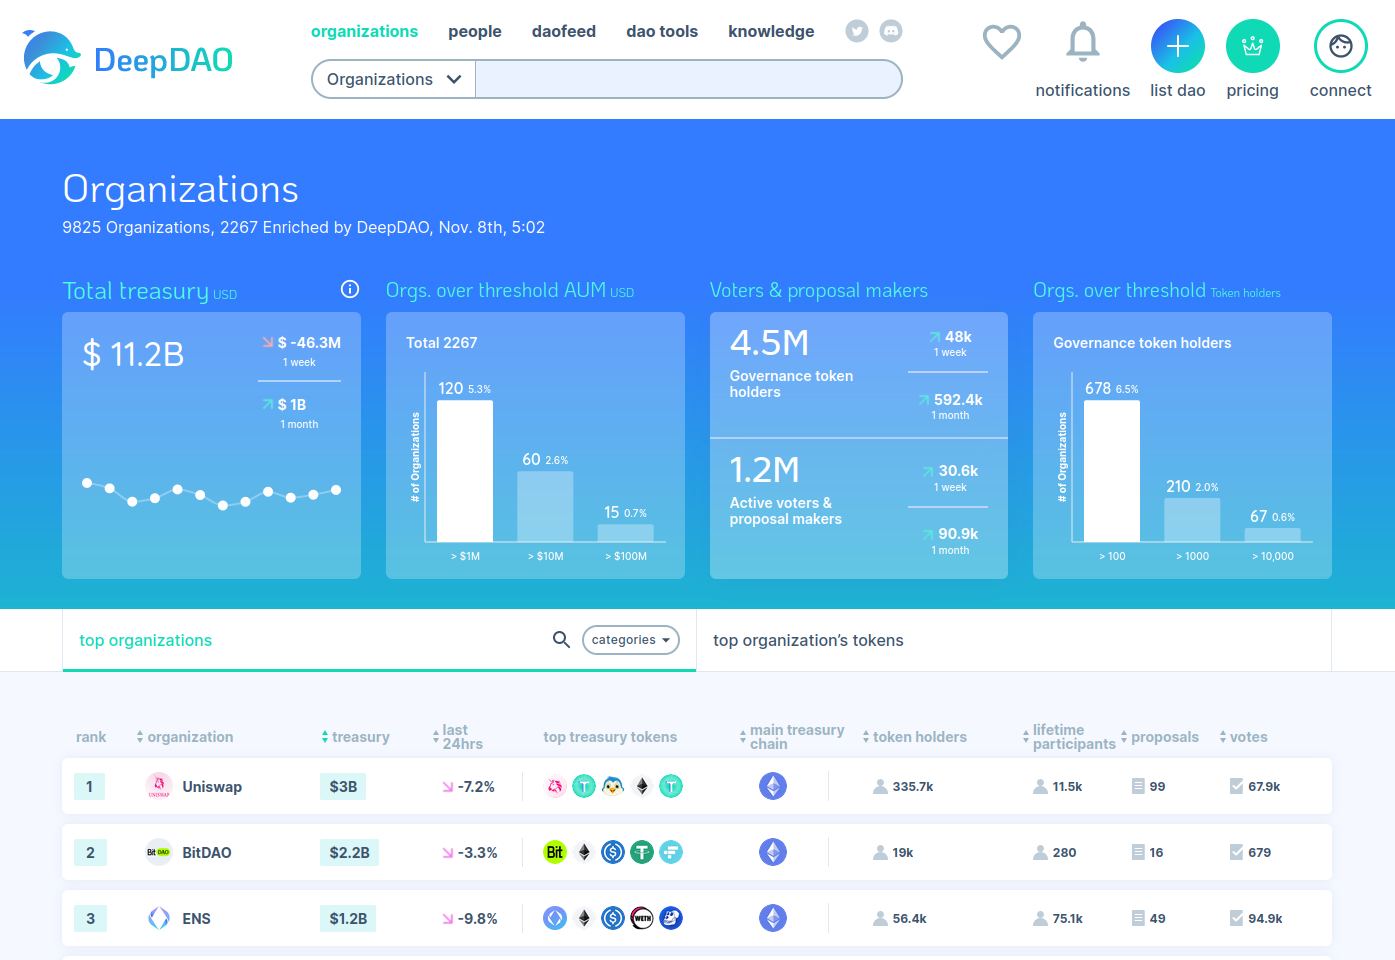This screenshot has height=960, width=1395.
Task: Click the pink unicorn token icon in Uniswap row
Action: pos(555,786)
